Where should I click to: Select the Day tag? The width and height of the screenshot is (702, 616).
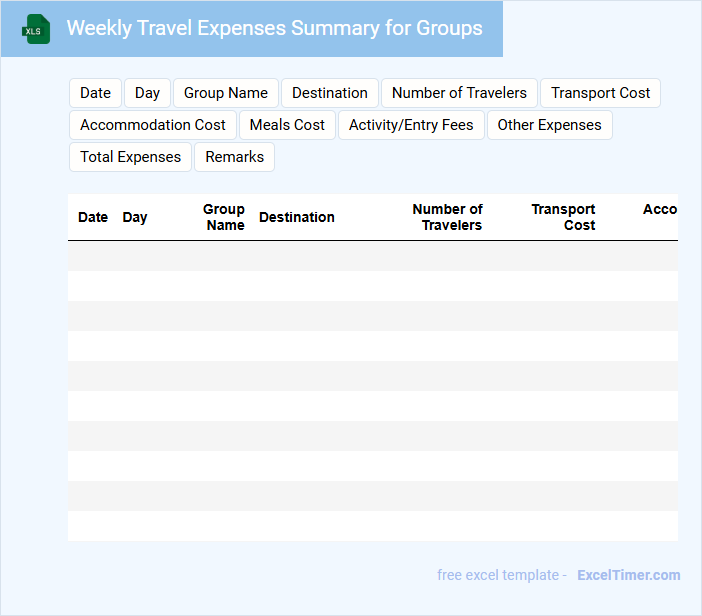[x=147, y=93]
